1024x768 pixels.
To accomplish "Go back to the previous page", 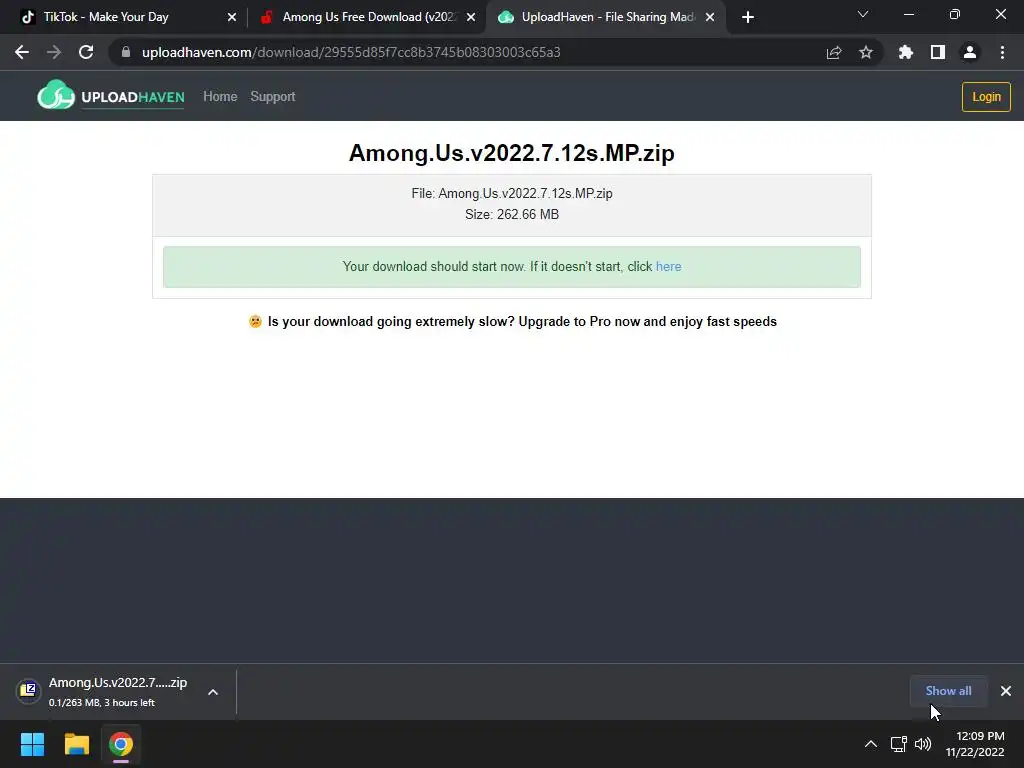I will click(22, 52).
